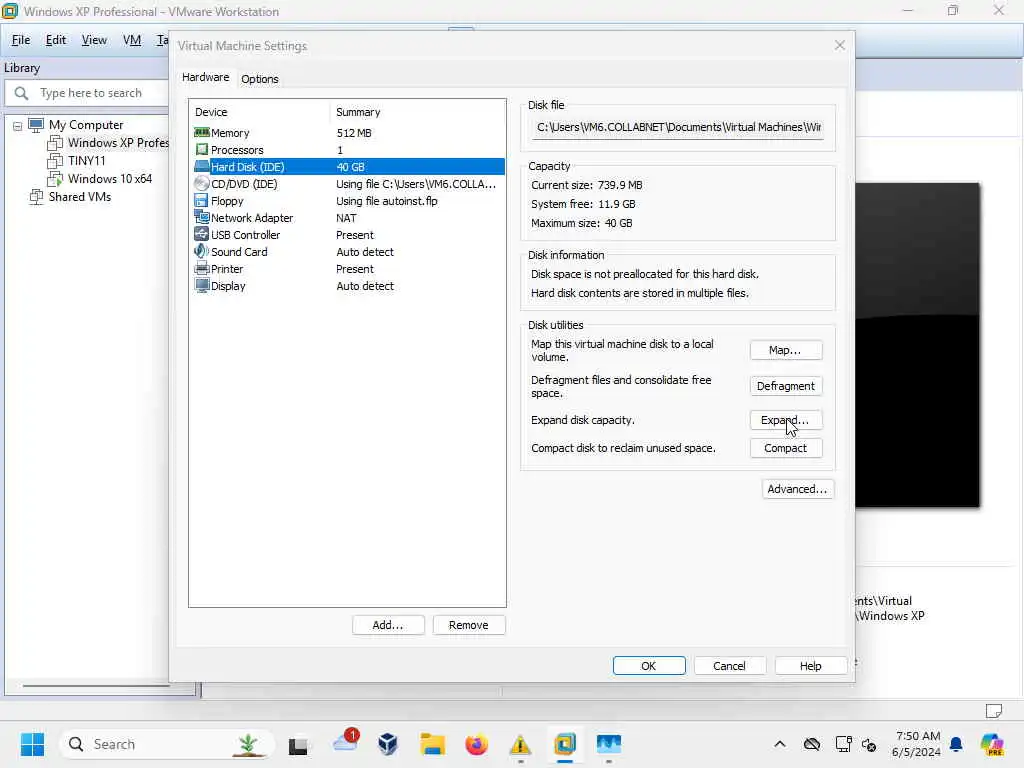Select the USB Controller icon
The image size is (1024, 768).
click(202, 234)
